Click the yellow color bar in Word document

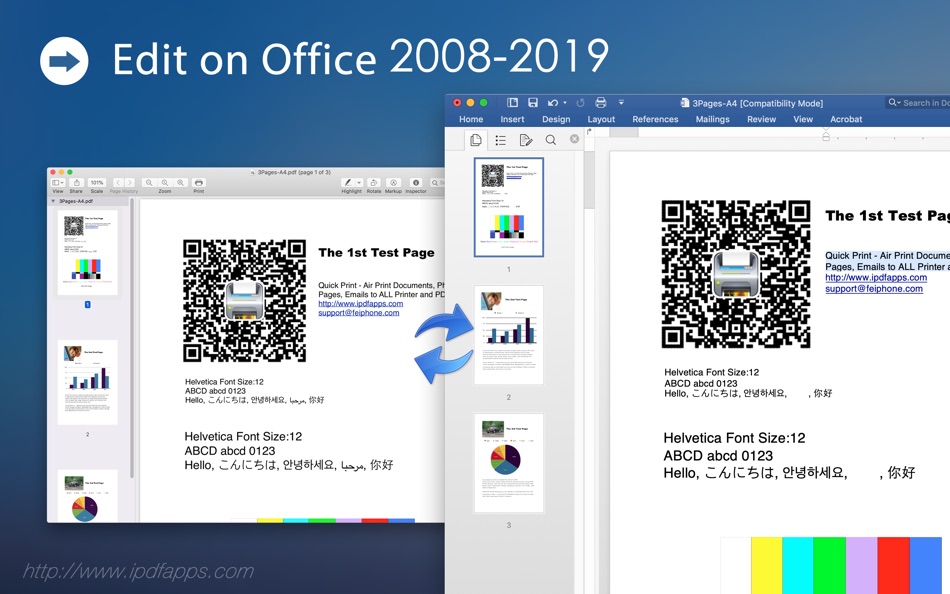click(x=766, y=565)
